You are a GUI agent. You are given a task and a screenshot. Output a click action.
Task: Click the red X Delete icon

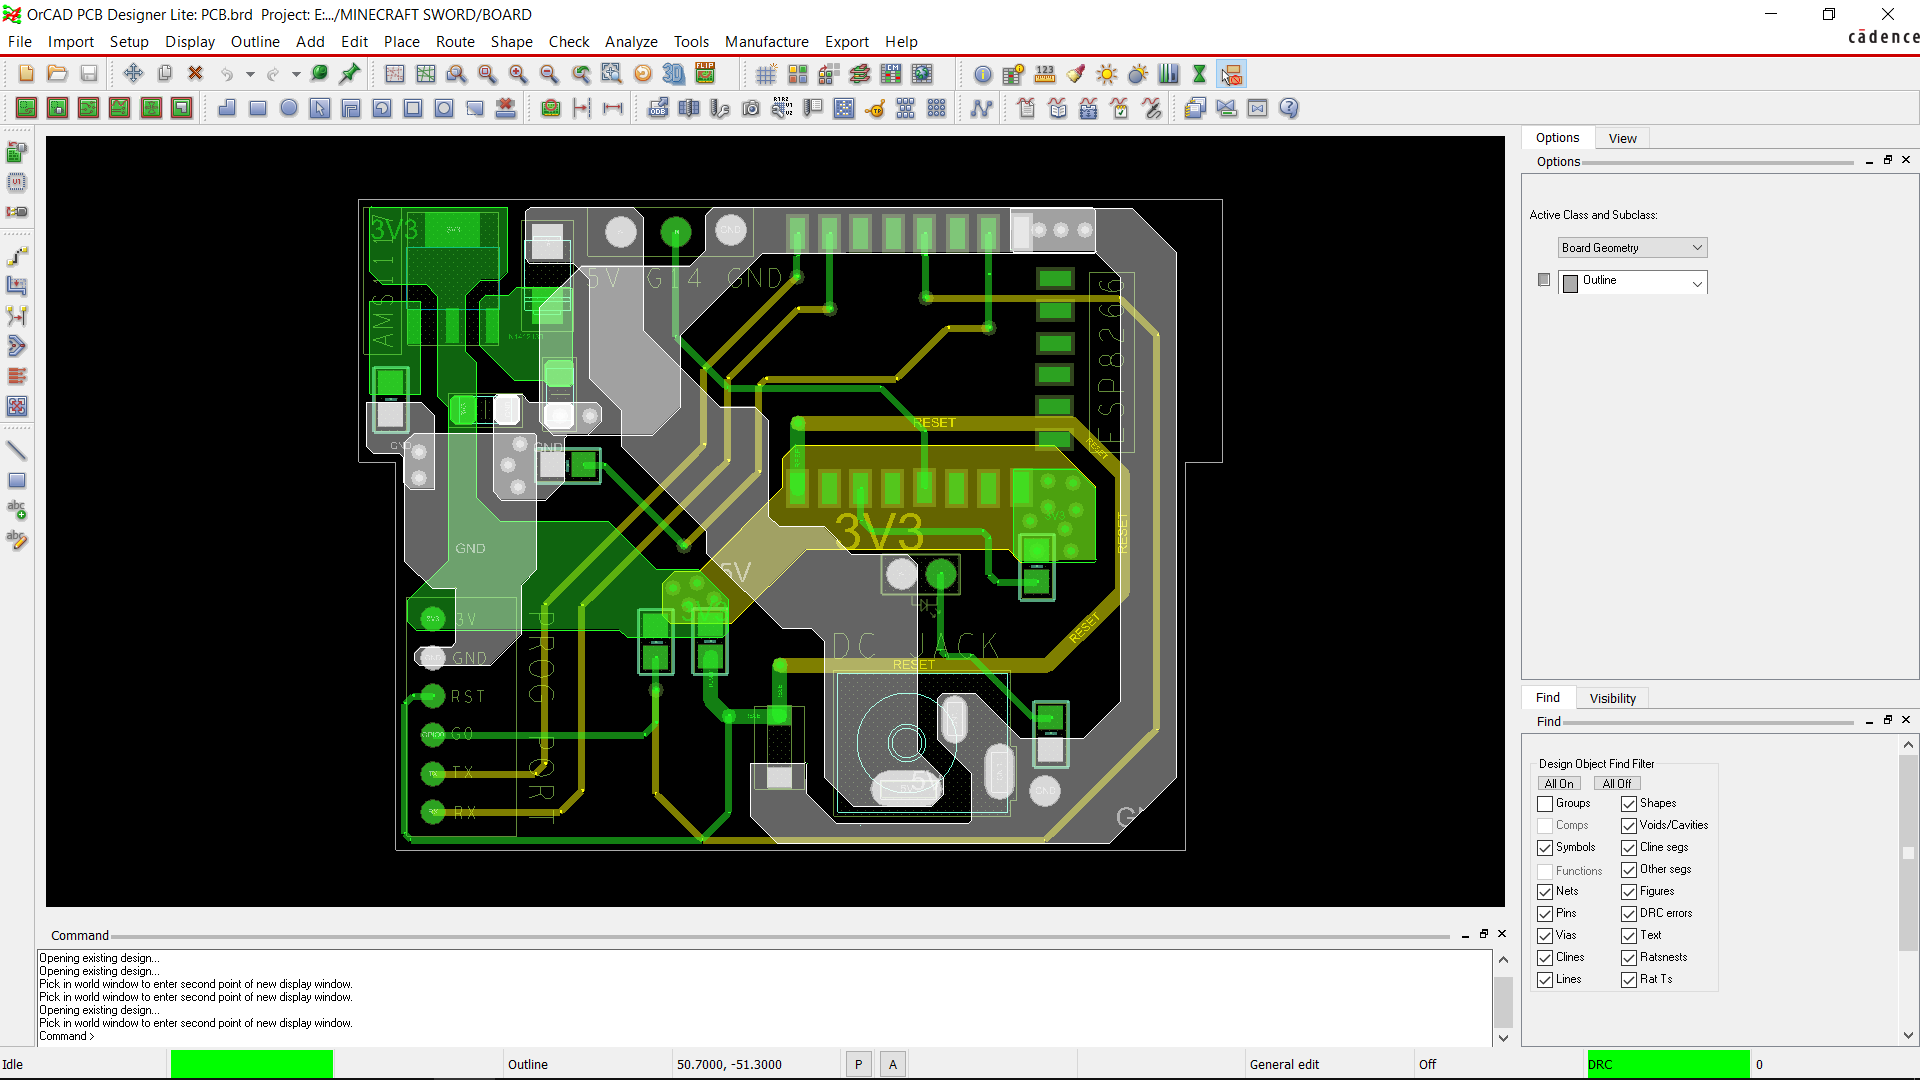196,74
